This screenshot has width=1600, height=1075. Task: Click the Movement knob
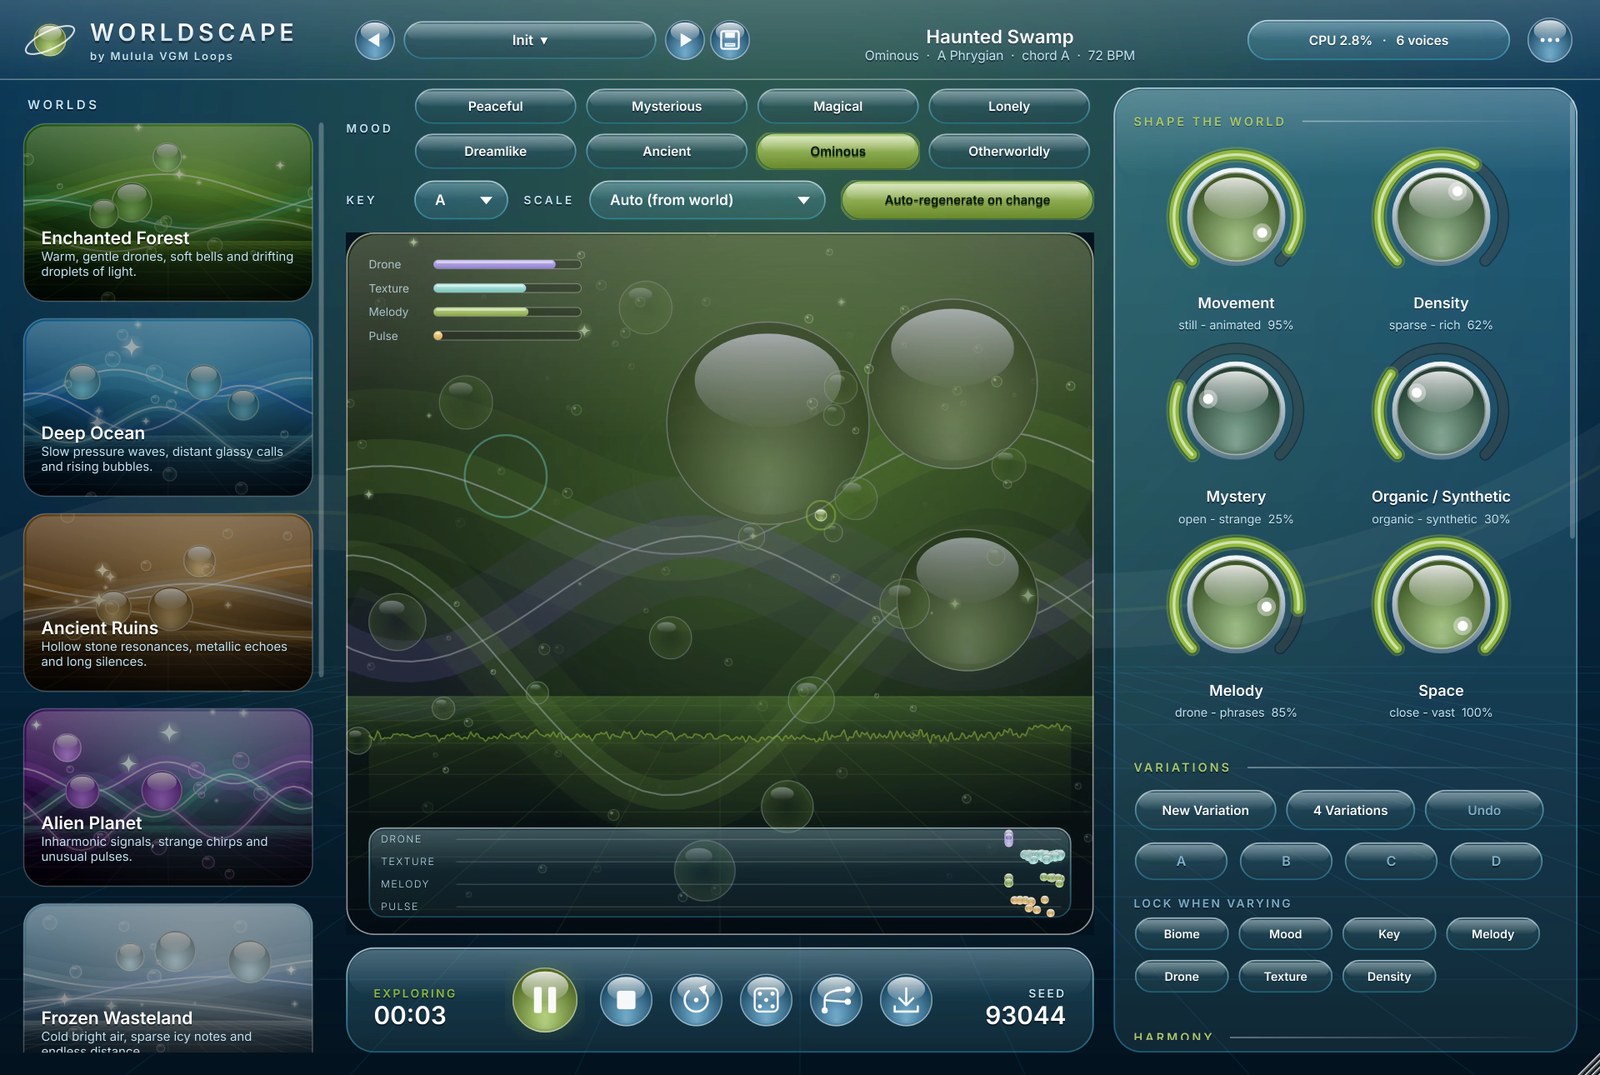tap(1236, 216)
